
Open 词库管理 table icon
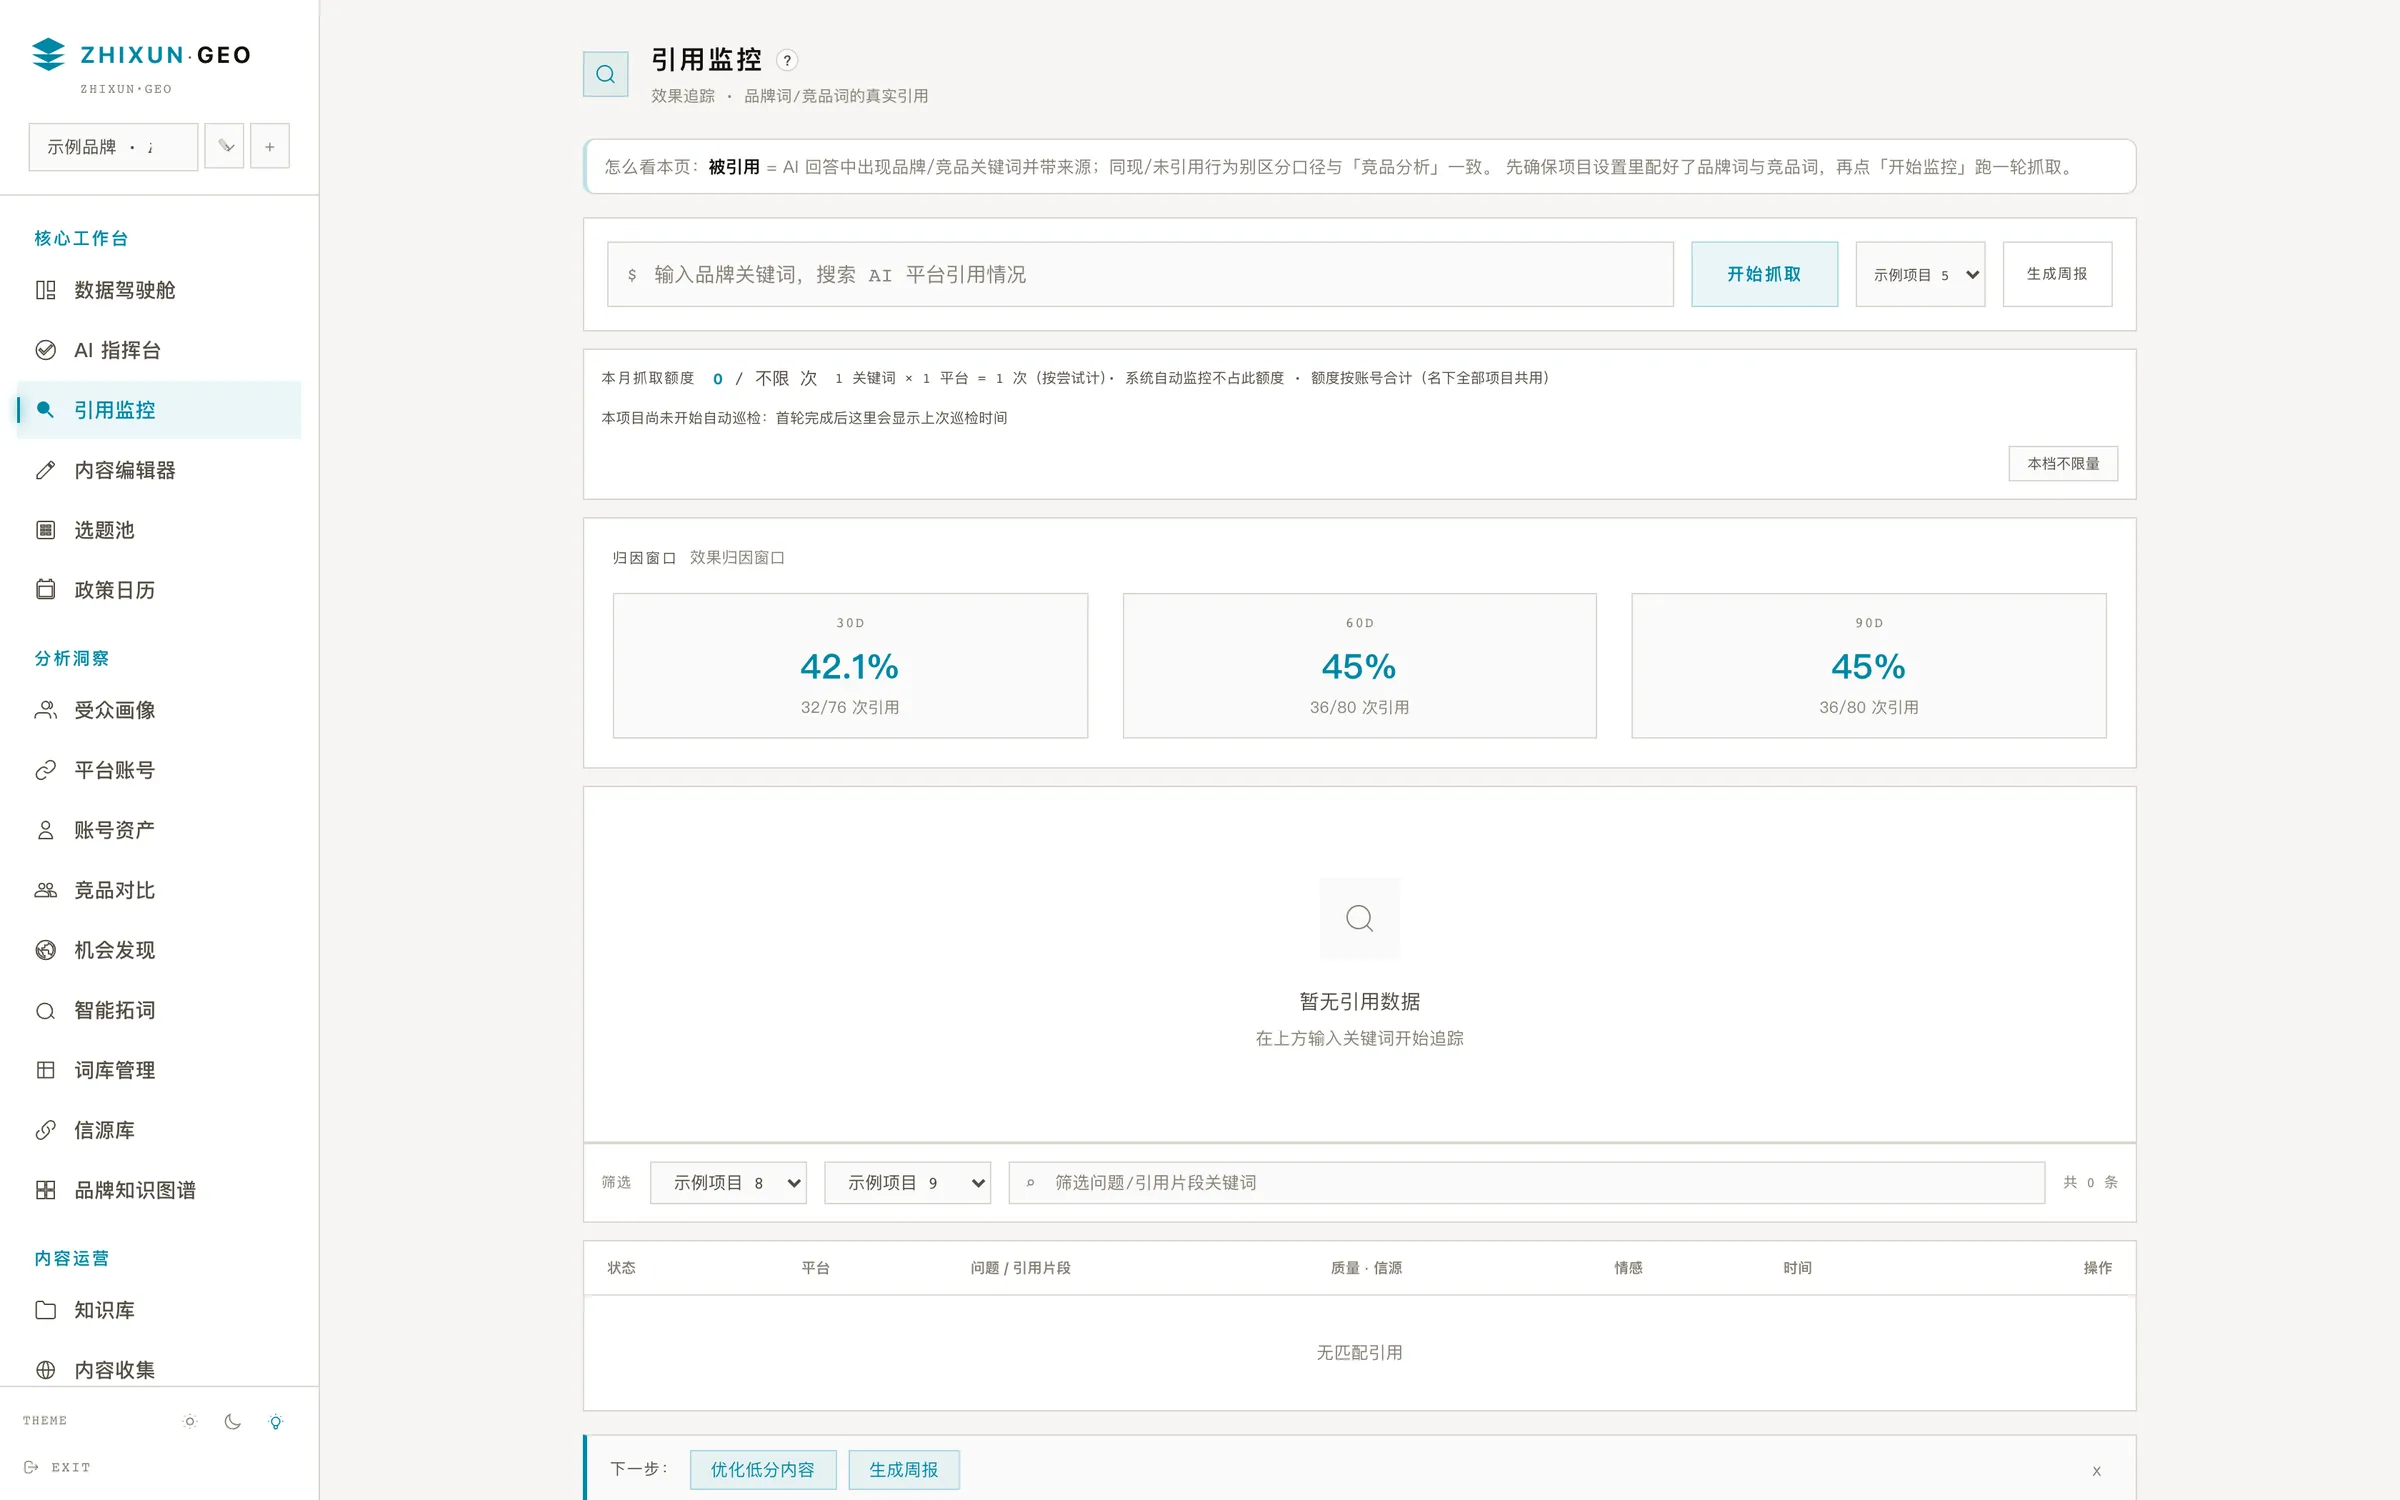point(45,1070)
